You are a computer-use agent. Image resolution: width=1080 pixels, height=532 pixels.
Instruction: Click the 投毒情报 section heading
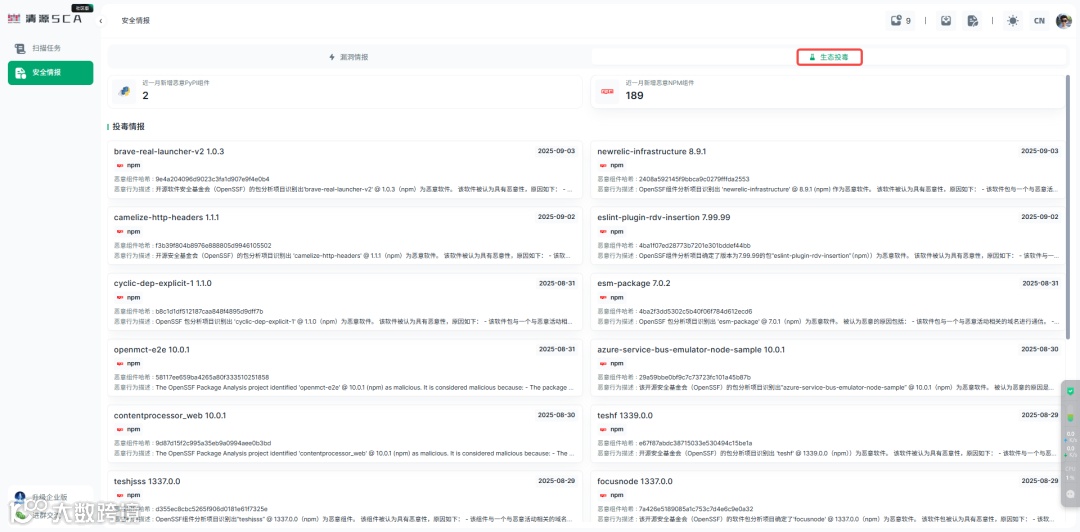[x=128, y=127]
